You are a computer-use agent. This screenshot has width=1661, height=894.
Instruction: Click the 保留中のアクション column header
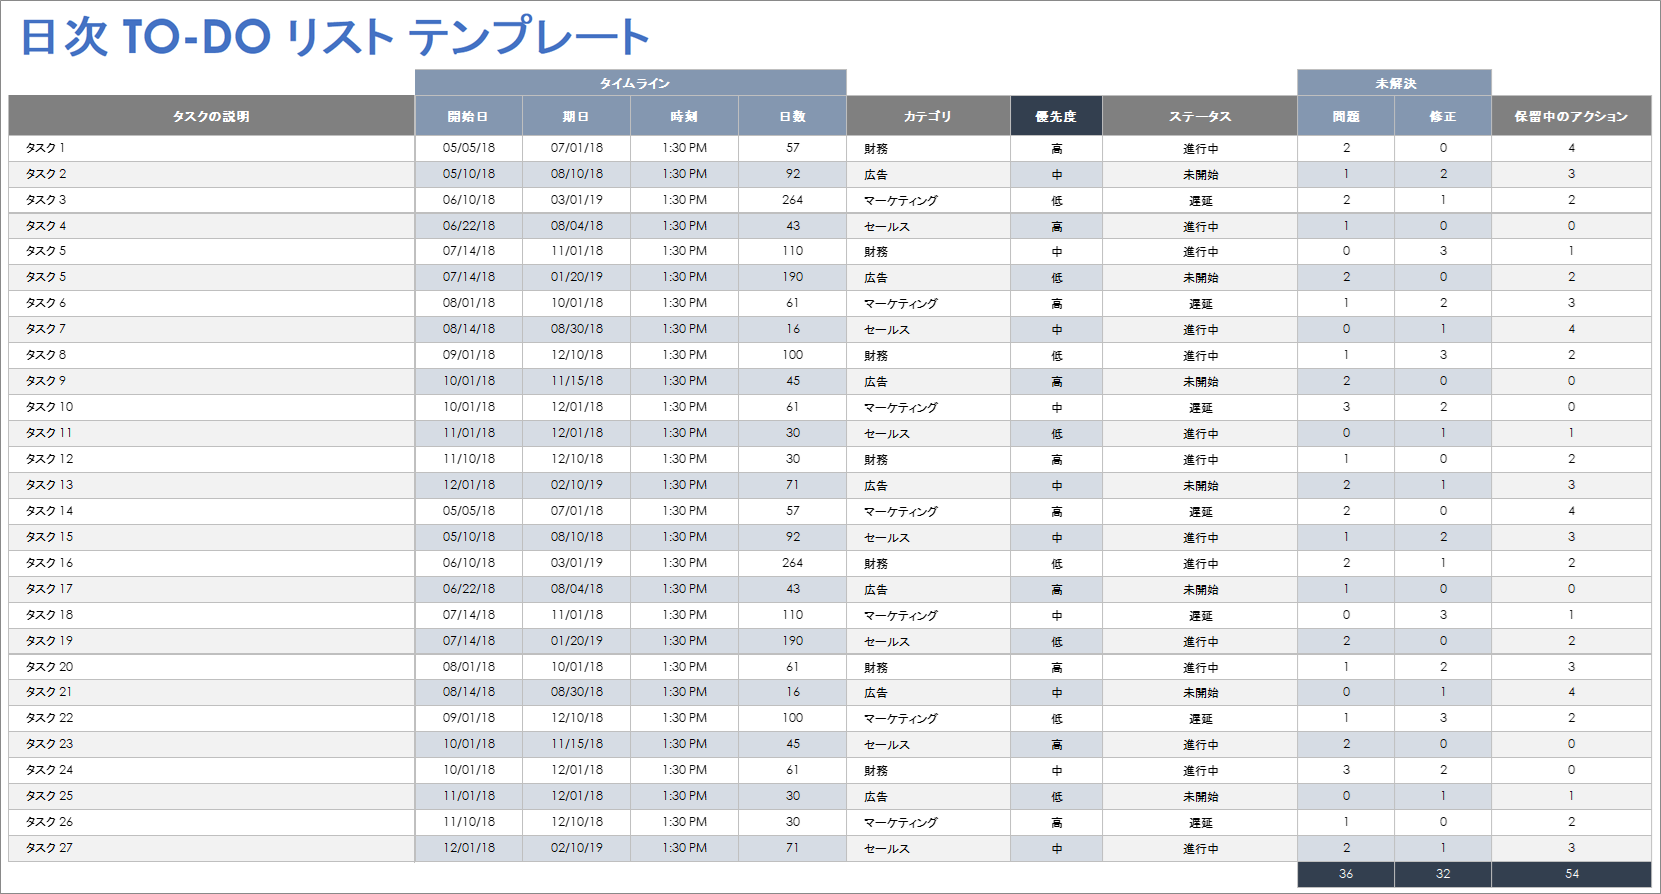[x=1571, y=116]
